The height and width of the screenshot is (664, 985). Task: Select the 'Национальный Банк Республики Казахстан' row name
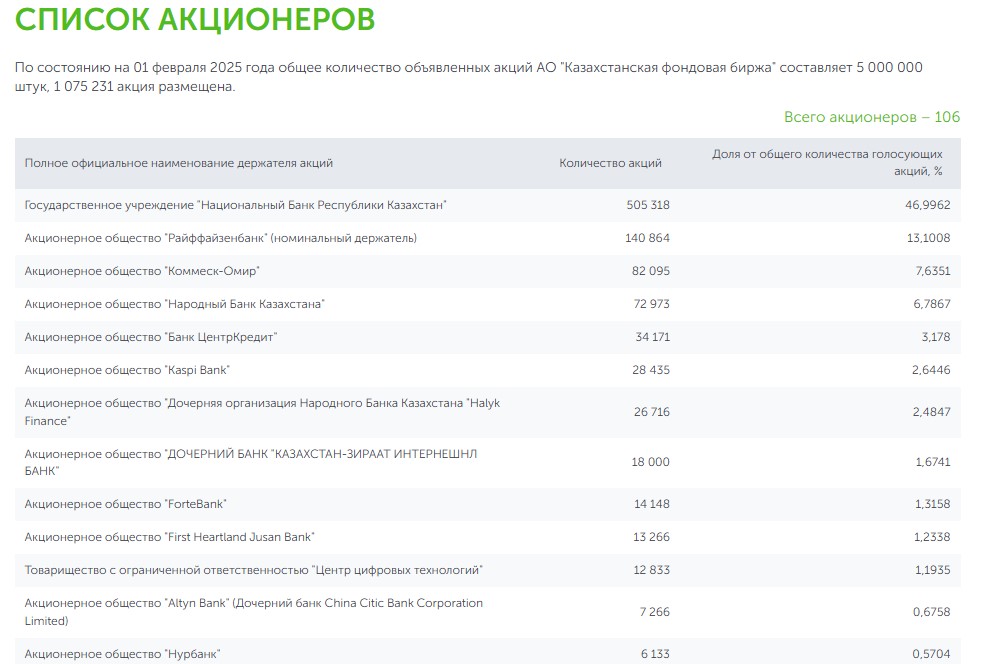coord(236,205)
